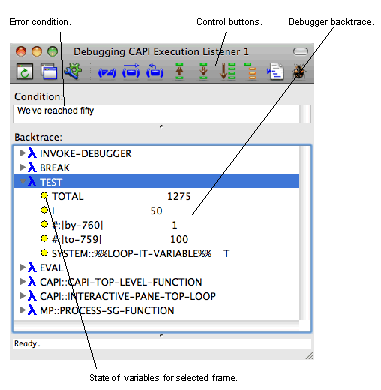Click the blue parentheses icon with return arrow
The width and height of the screenshot is (381, 390).
[x=155, y=71]
